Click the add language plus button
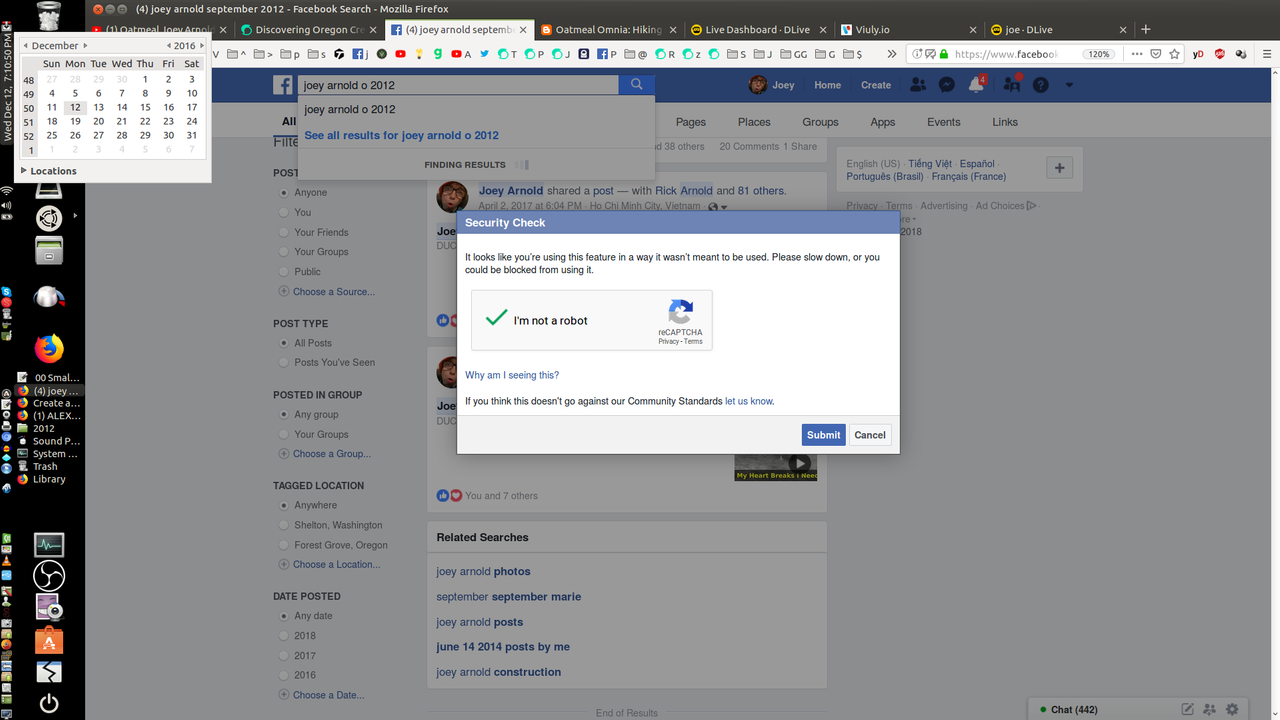The width and height of the screenshot is (1280, 720). [1060, 168]
